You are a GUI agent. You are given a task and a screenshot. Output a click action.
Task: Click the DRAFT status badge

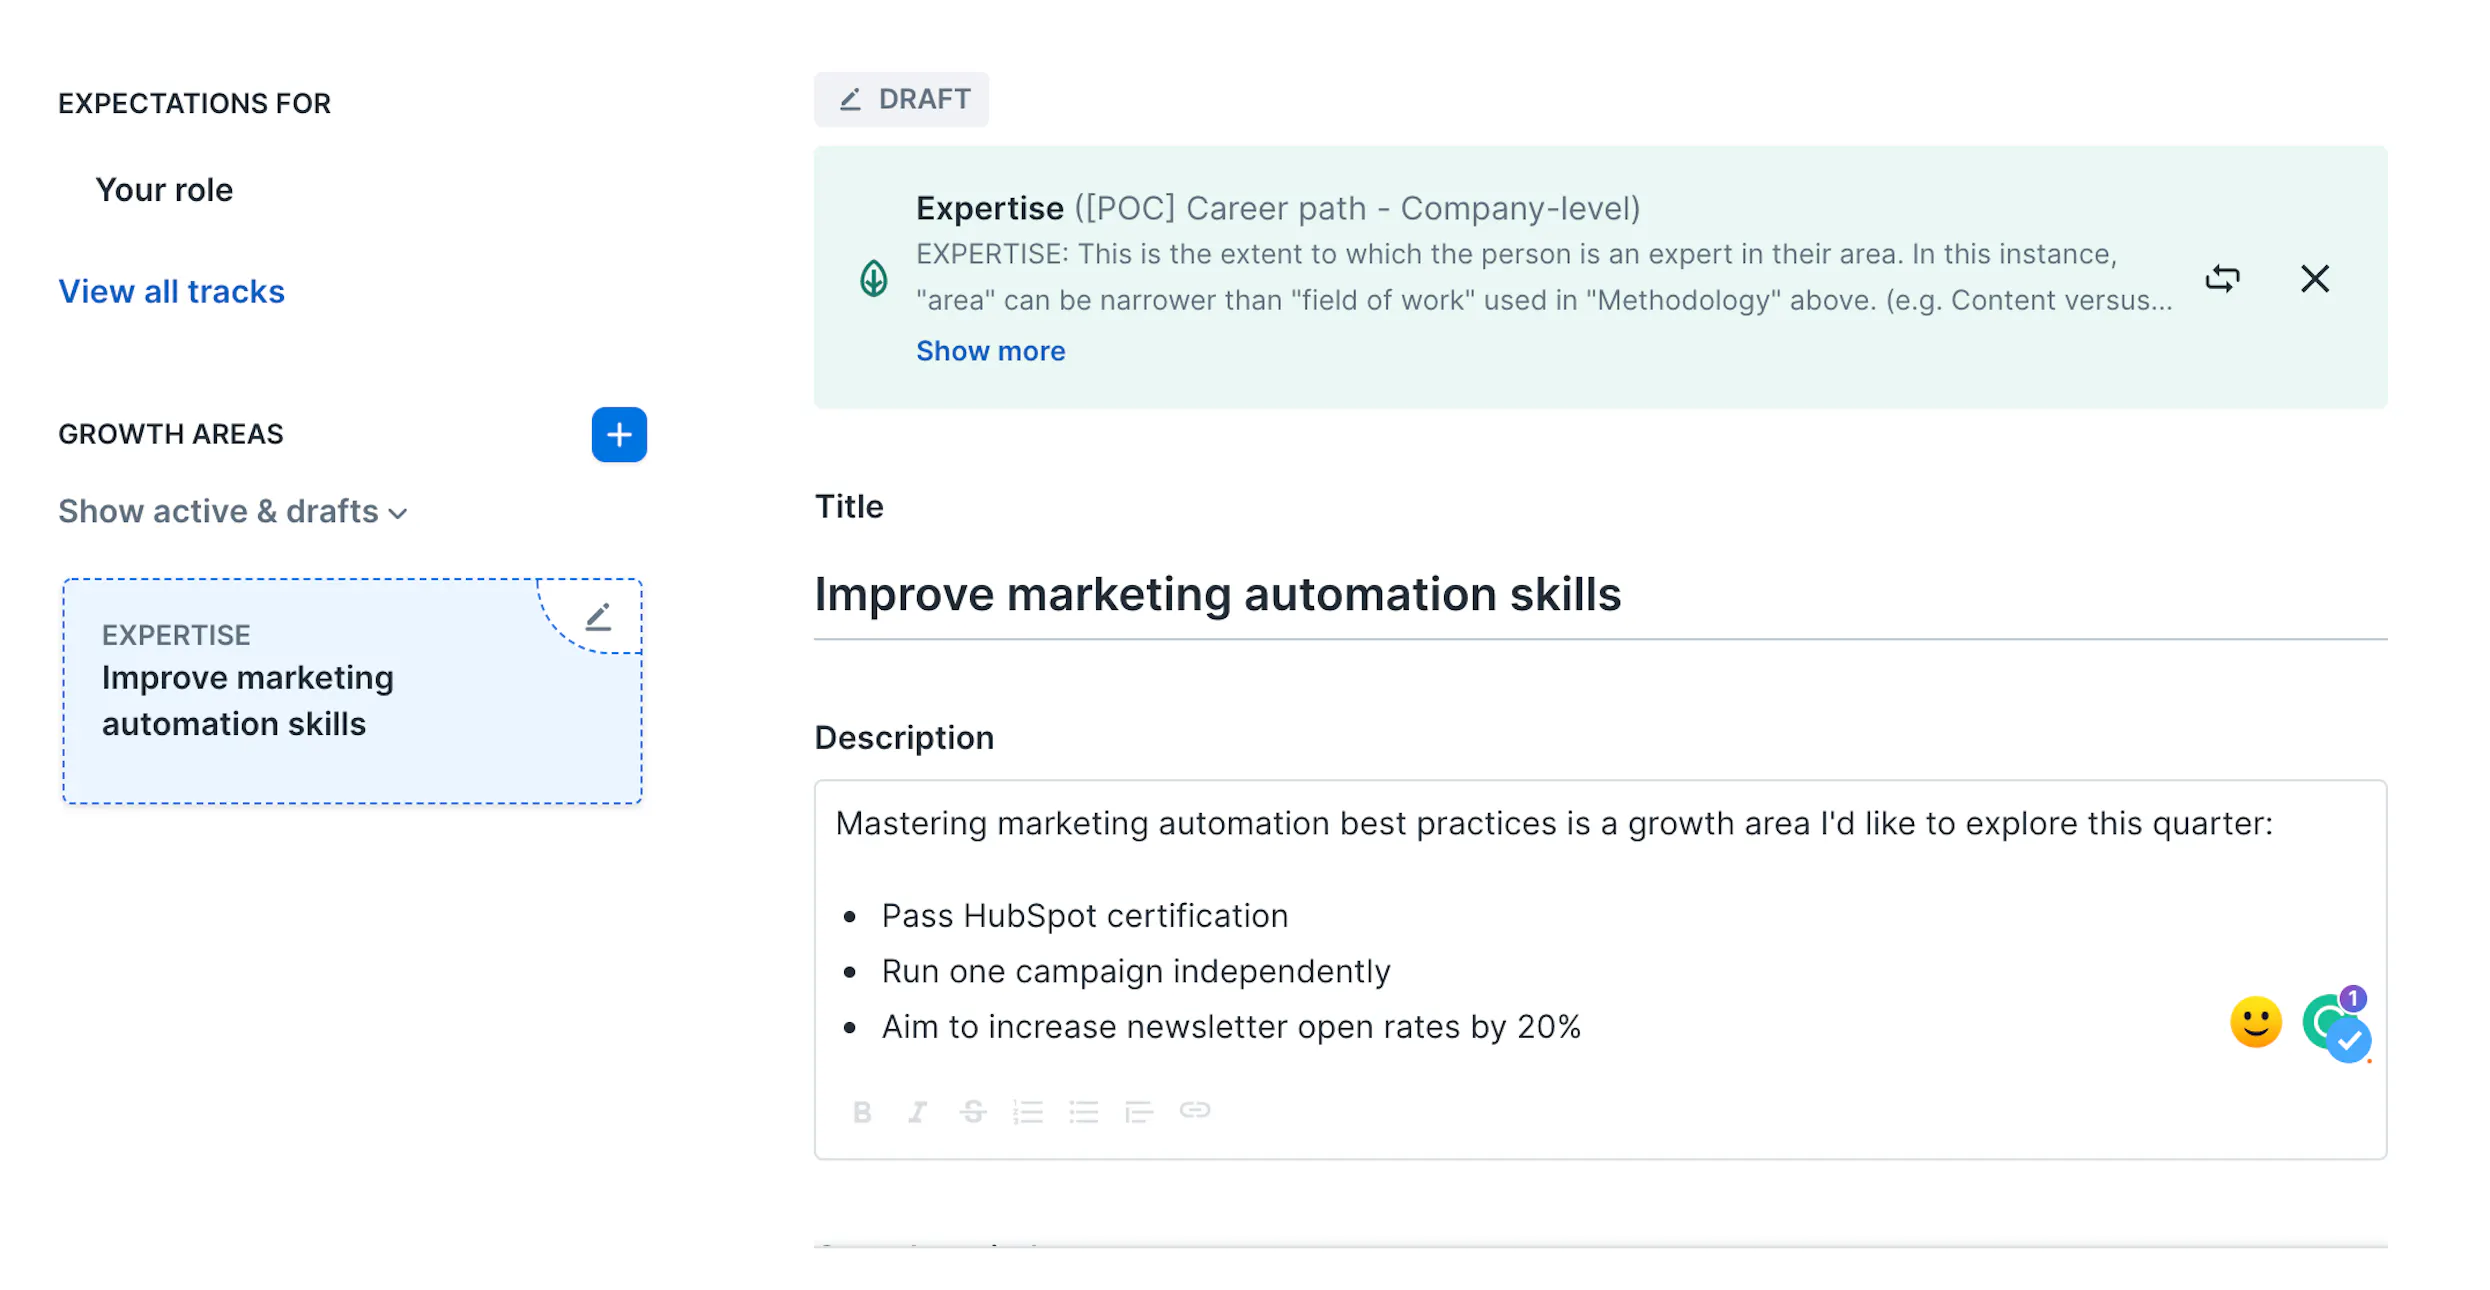pos(901,99)
